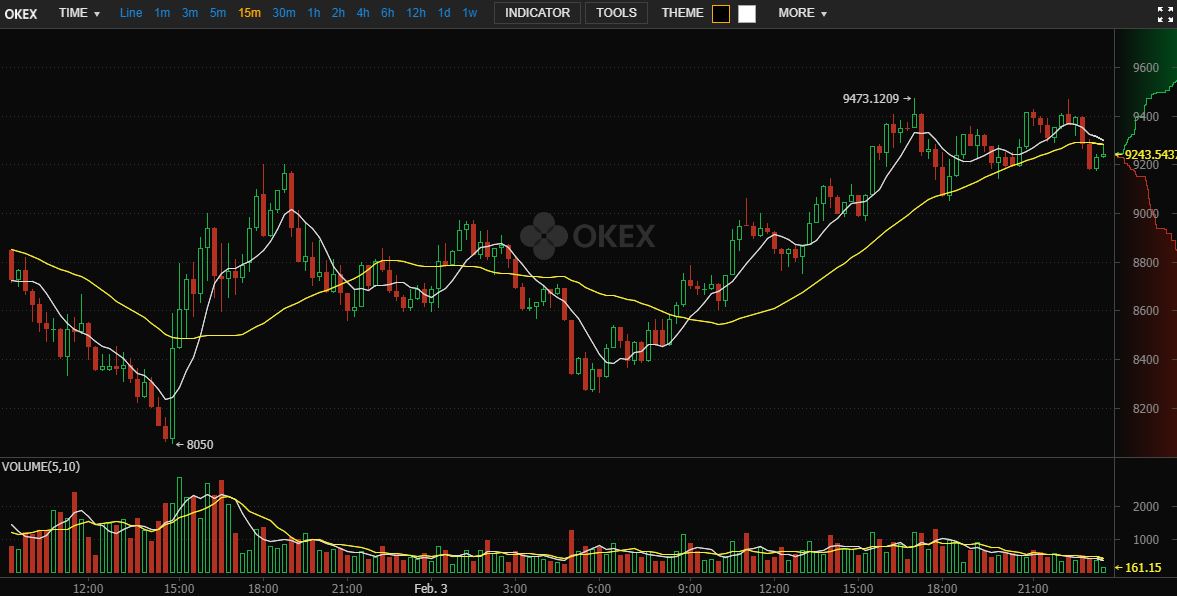Switch to the 1m interval
This screenshot has height=596, width=1177.
tap(162, 14)
